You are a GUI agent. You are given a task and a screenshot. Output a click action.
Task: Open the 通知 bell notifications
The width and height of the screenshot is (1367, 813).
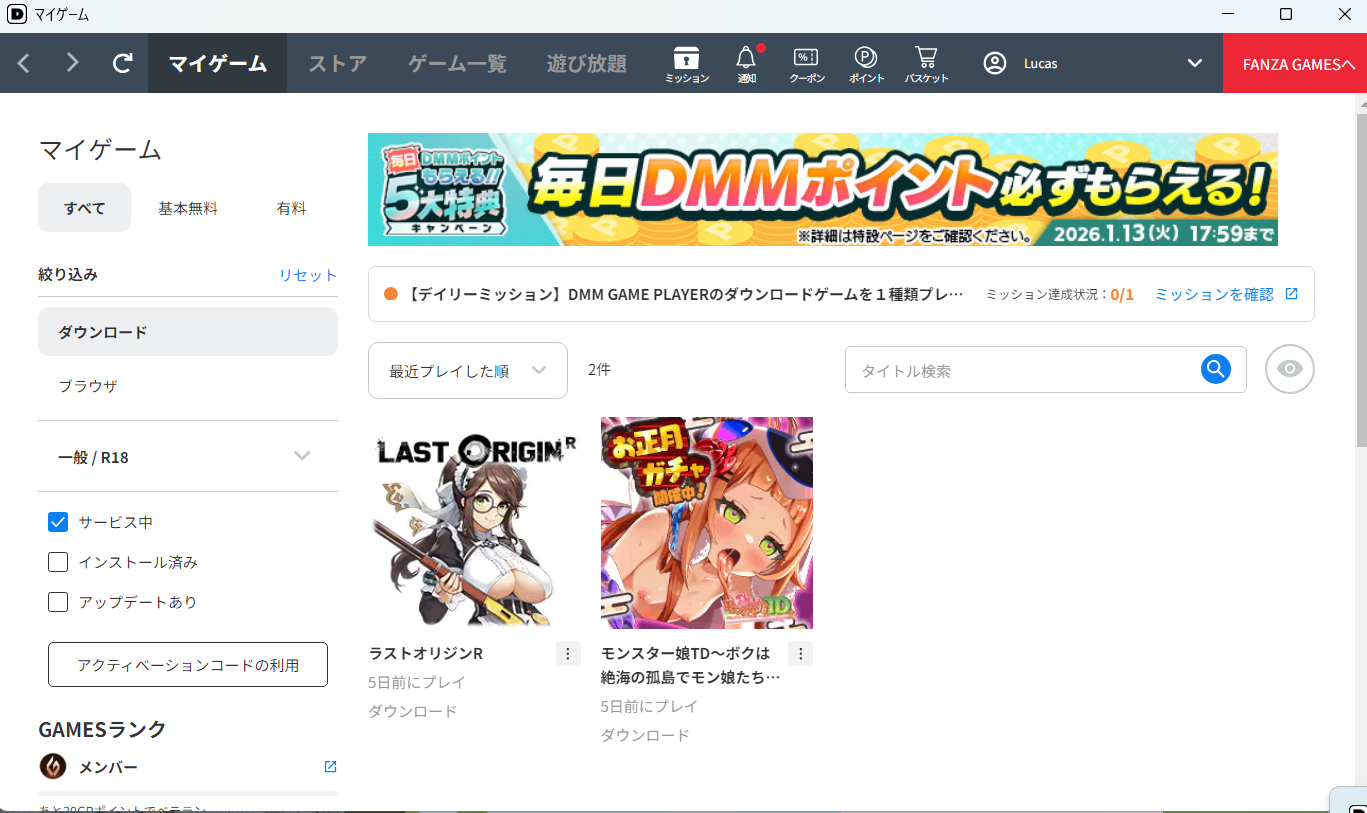pos(747,64)
